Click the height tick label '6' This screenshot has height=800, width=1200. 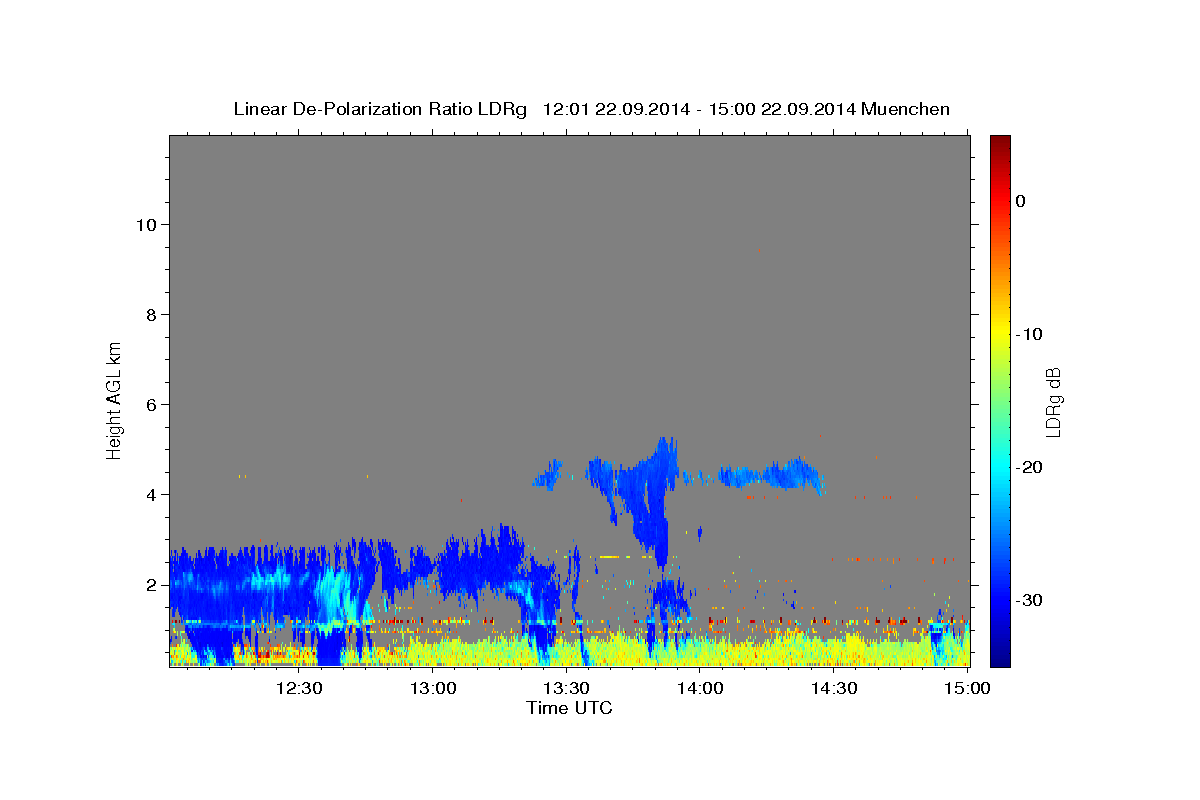tap(151, 405)
